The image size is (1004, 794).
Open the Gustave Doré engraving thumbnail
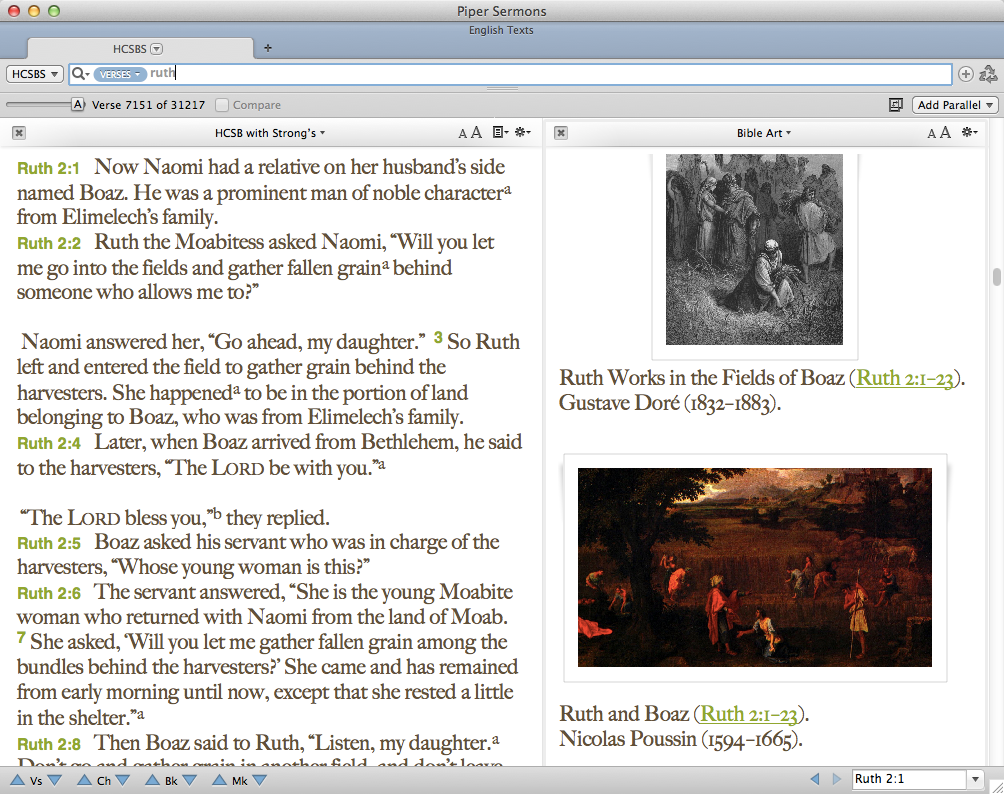click(x=754, y=249)
